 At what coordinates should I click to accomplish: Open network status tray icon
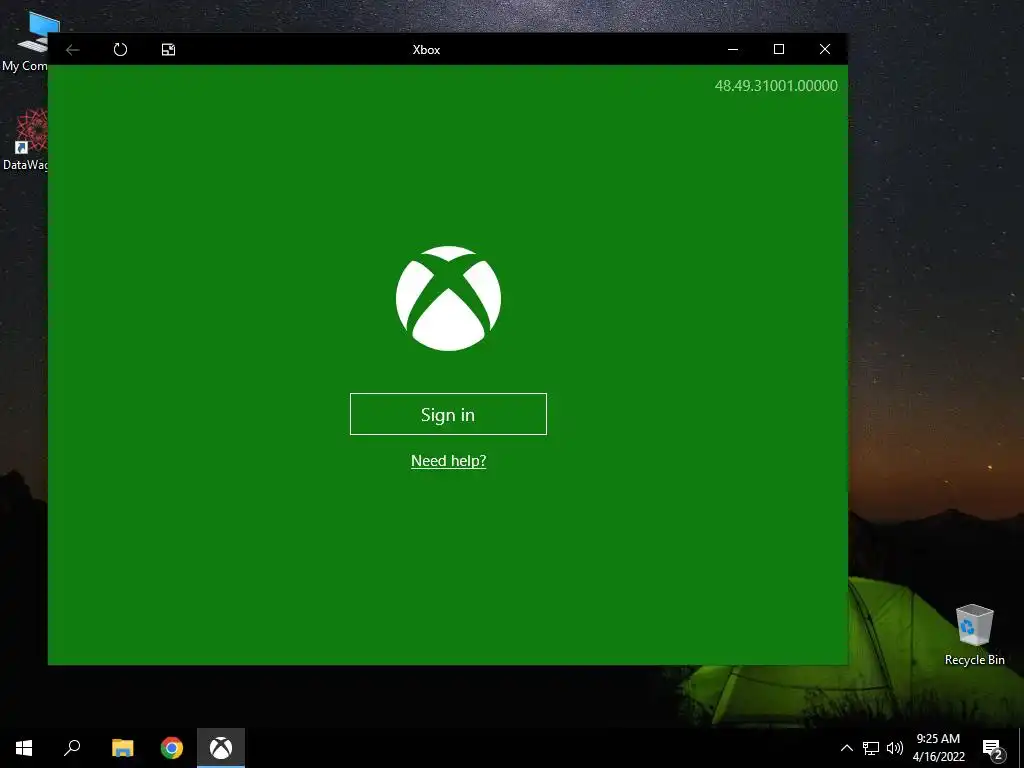click(871, 748)
